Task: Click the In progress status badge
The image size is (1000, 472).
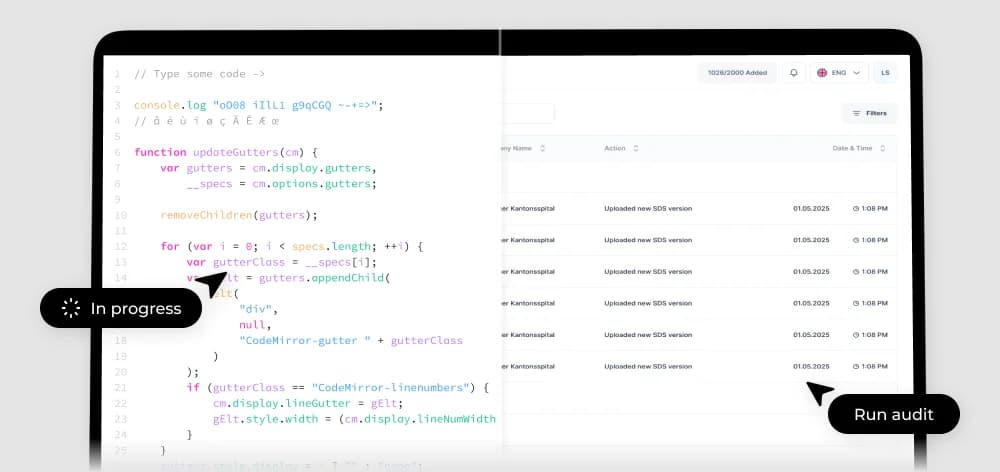Action: [x=121, y=308]
